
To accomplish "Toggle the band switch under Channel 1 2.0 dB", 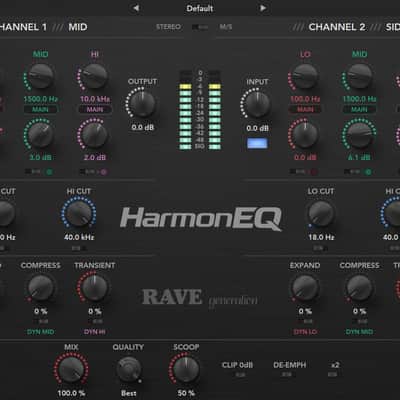I will pyautogui.click(x=87, y=172).
